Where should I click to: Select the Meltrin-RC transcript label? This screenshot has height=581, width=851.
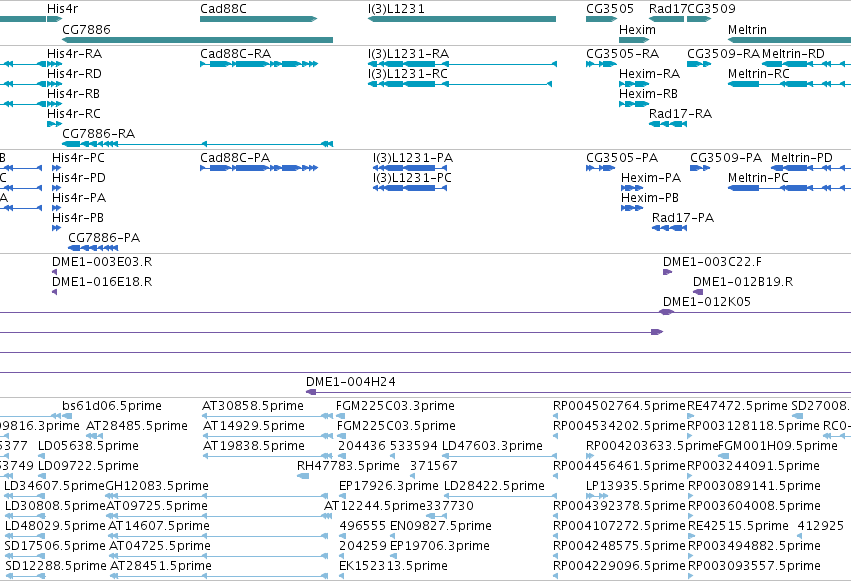pos(758,74)
